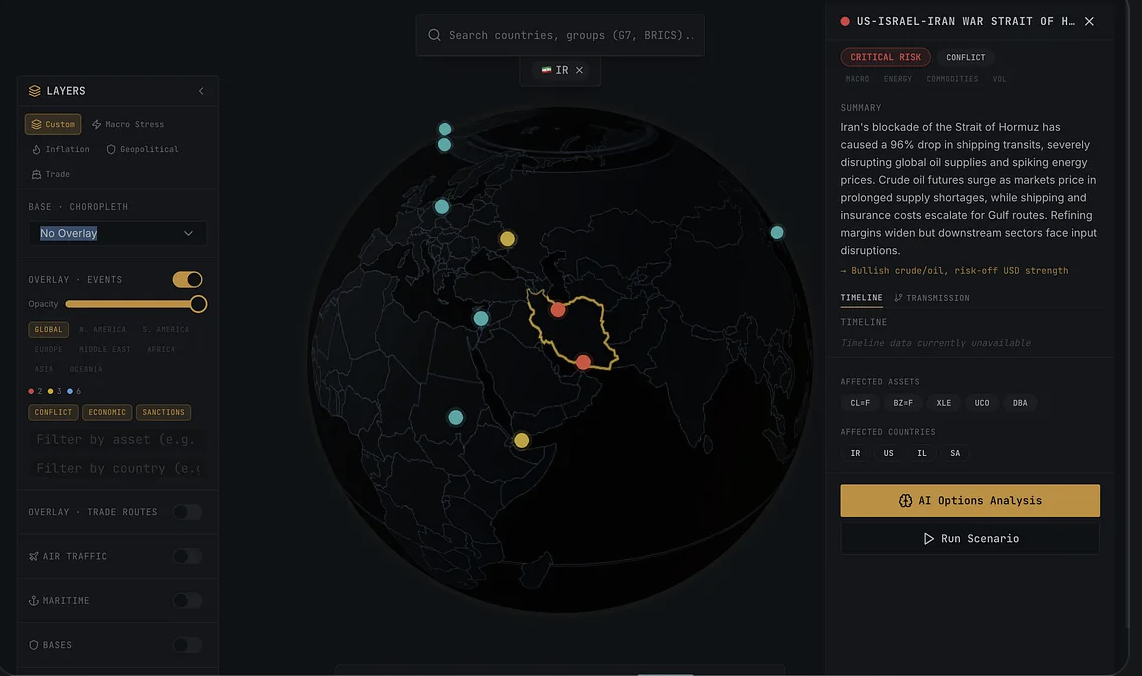Click the search magnifier icon
This screenshot has width=1142, height=676.
[x=434, y=35]
